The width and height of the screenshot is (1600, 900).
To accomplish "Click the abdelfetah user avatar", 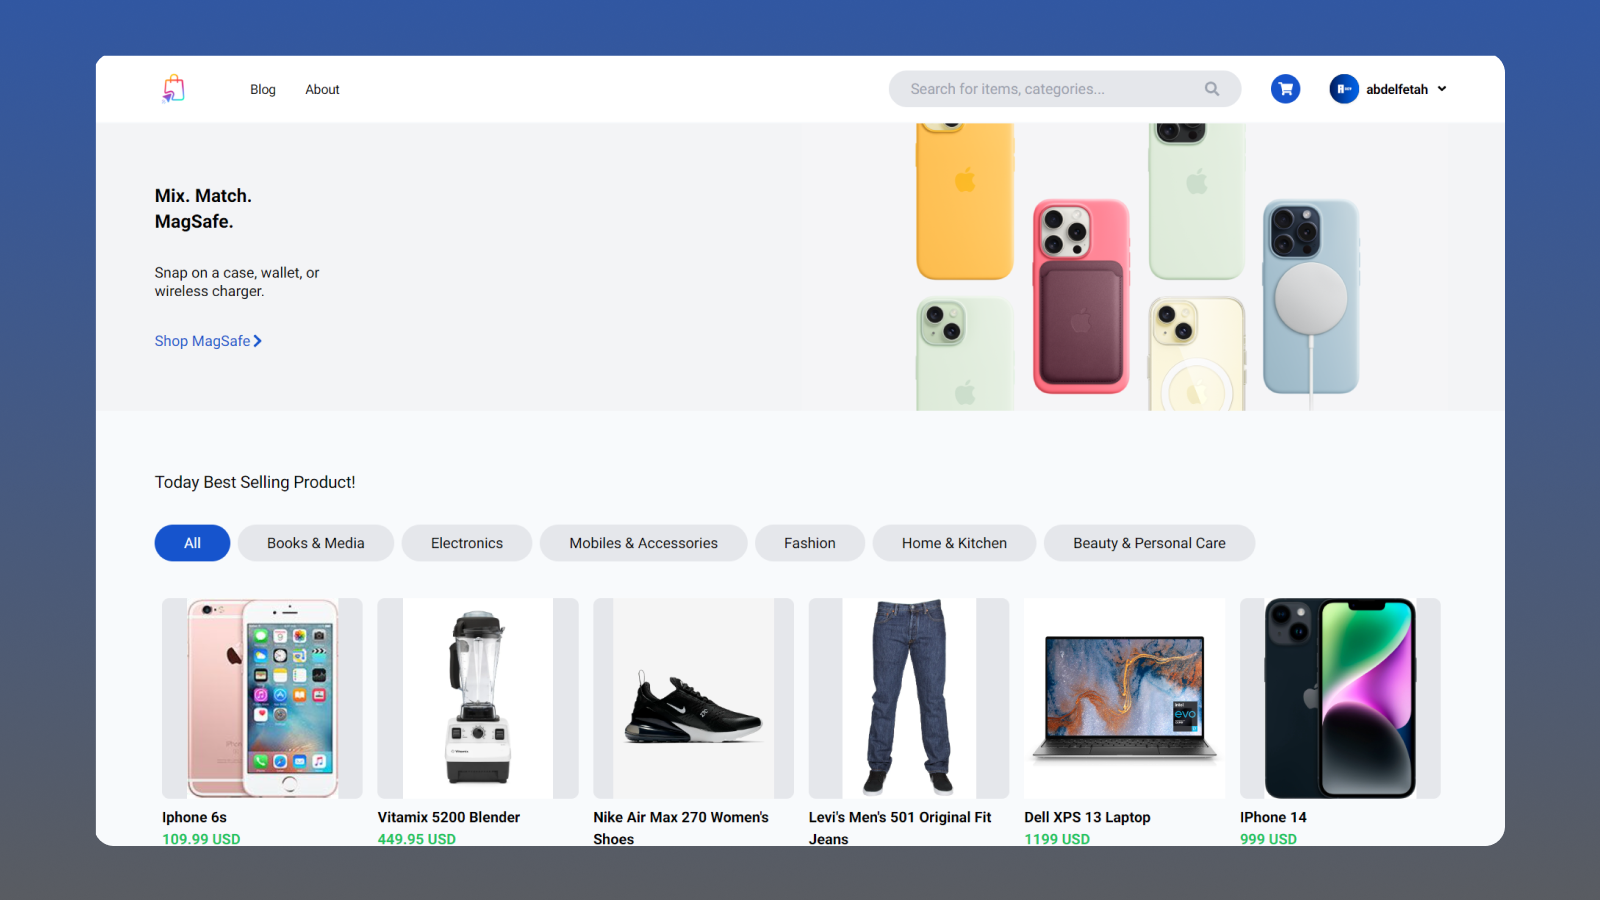I will [1344, 89].
